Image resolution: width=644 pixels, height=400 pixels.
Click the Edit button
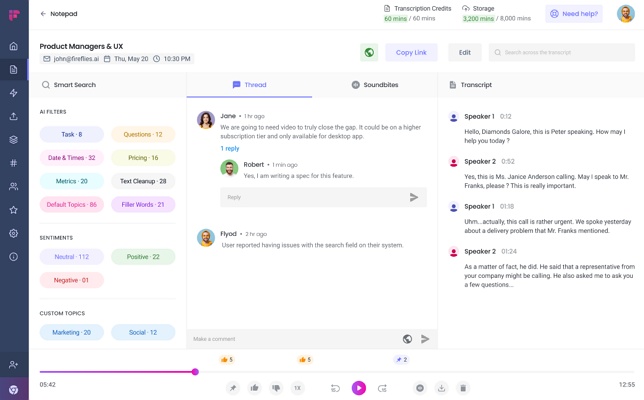click(464, 52)
